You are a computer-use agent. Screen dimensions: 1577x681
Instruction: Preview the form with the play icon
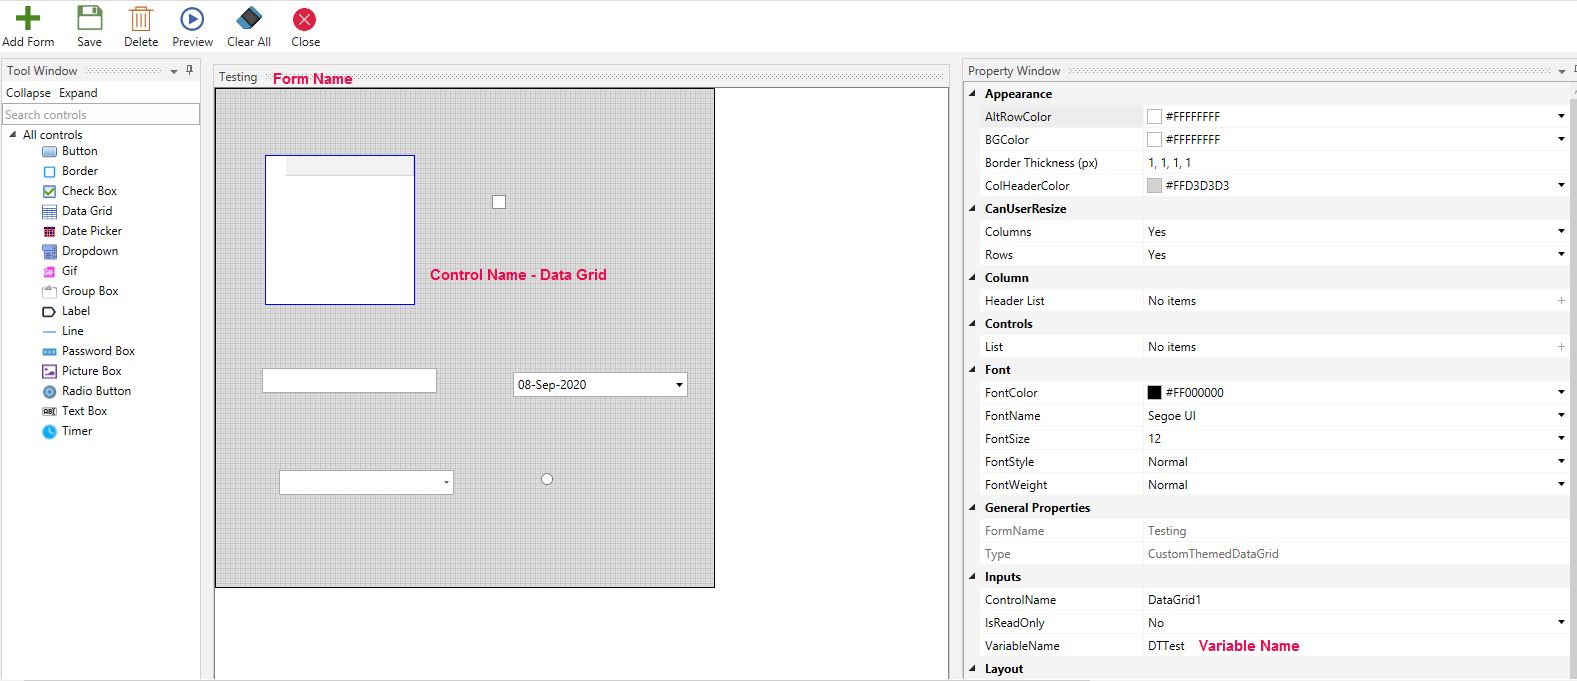coord(192,19)
